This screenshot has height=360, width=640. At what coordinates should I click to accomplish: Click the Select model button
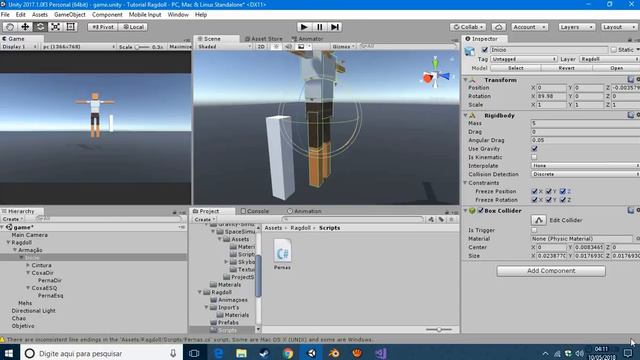pos(516,68)
